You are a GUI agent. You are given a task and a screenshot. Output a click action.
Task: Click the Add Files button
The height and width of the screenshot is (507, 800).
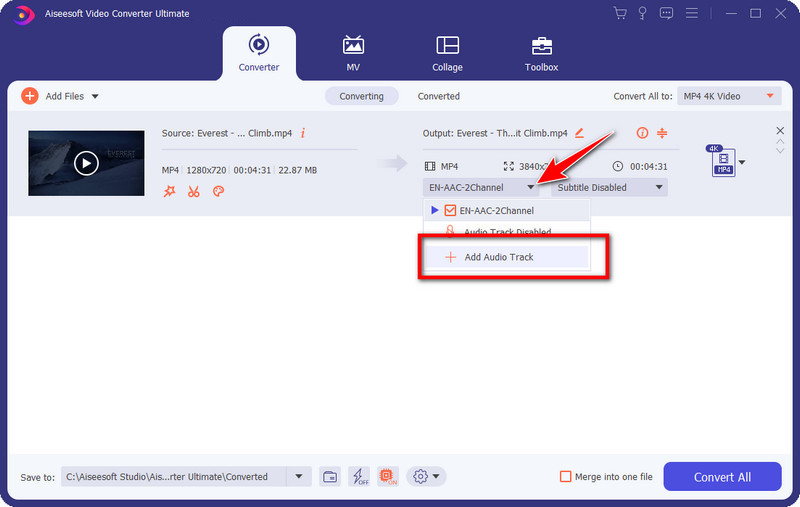pos(60,96)
